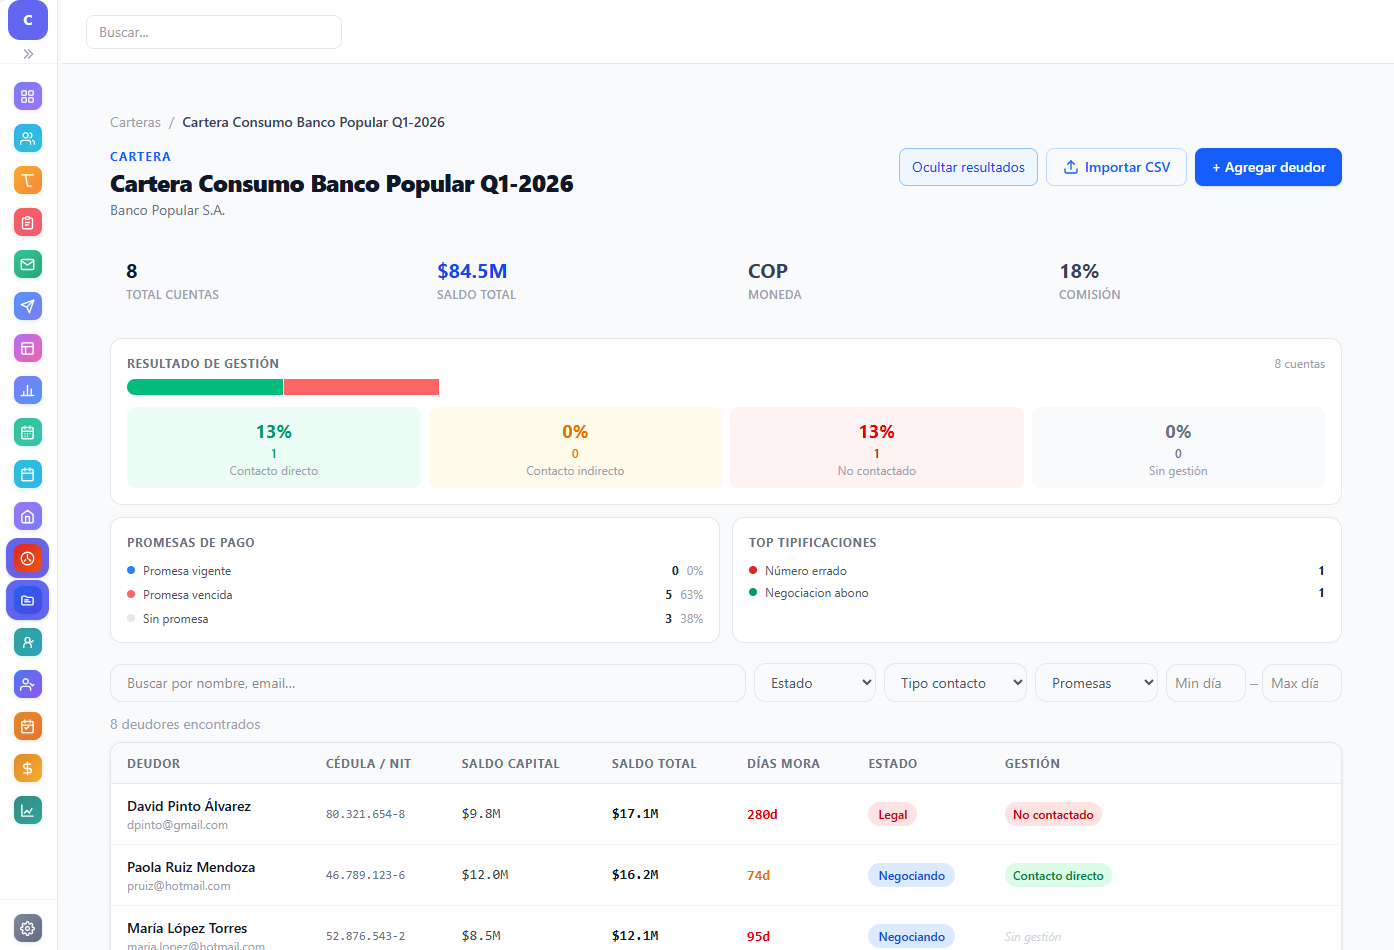Click the red pie chart icon
This screenshot has width=1394, height=950.
click(28, 559)
